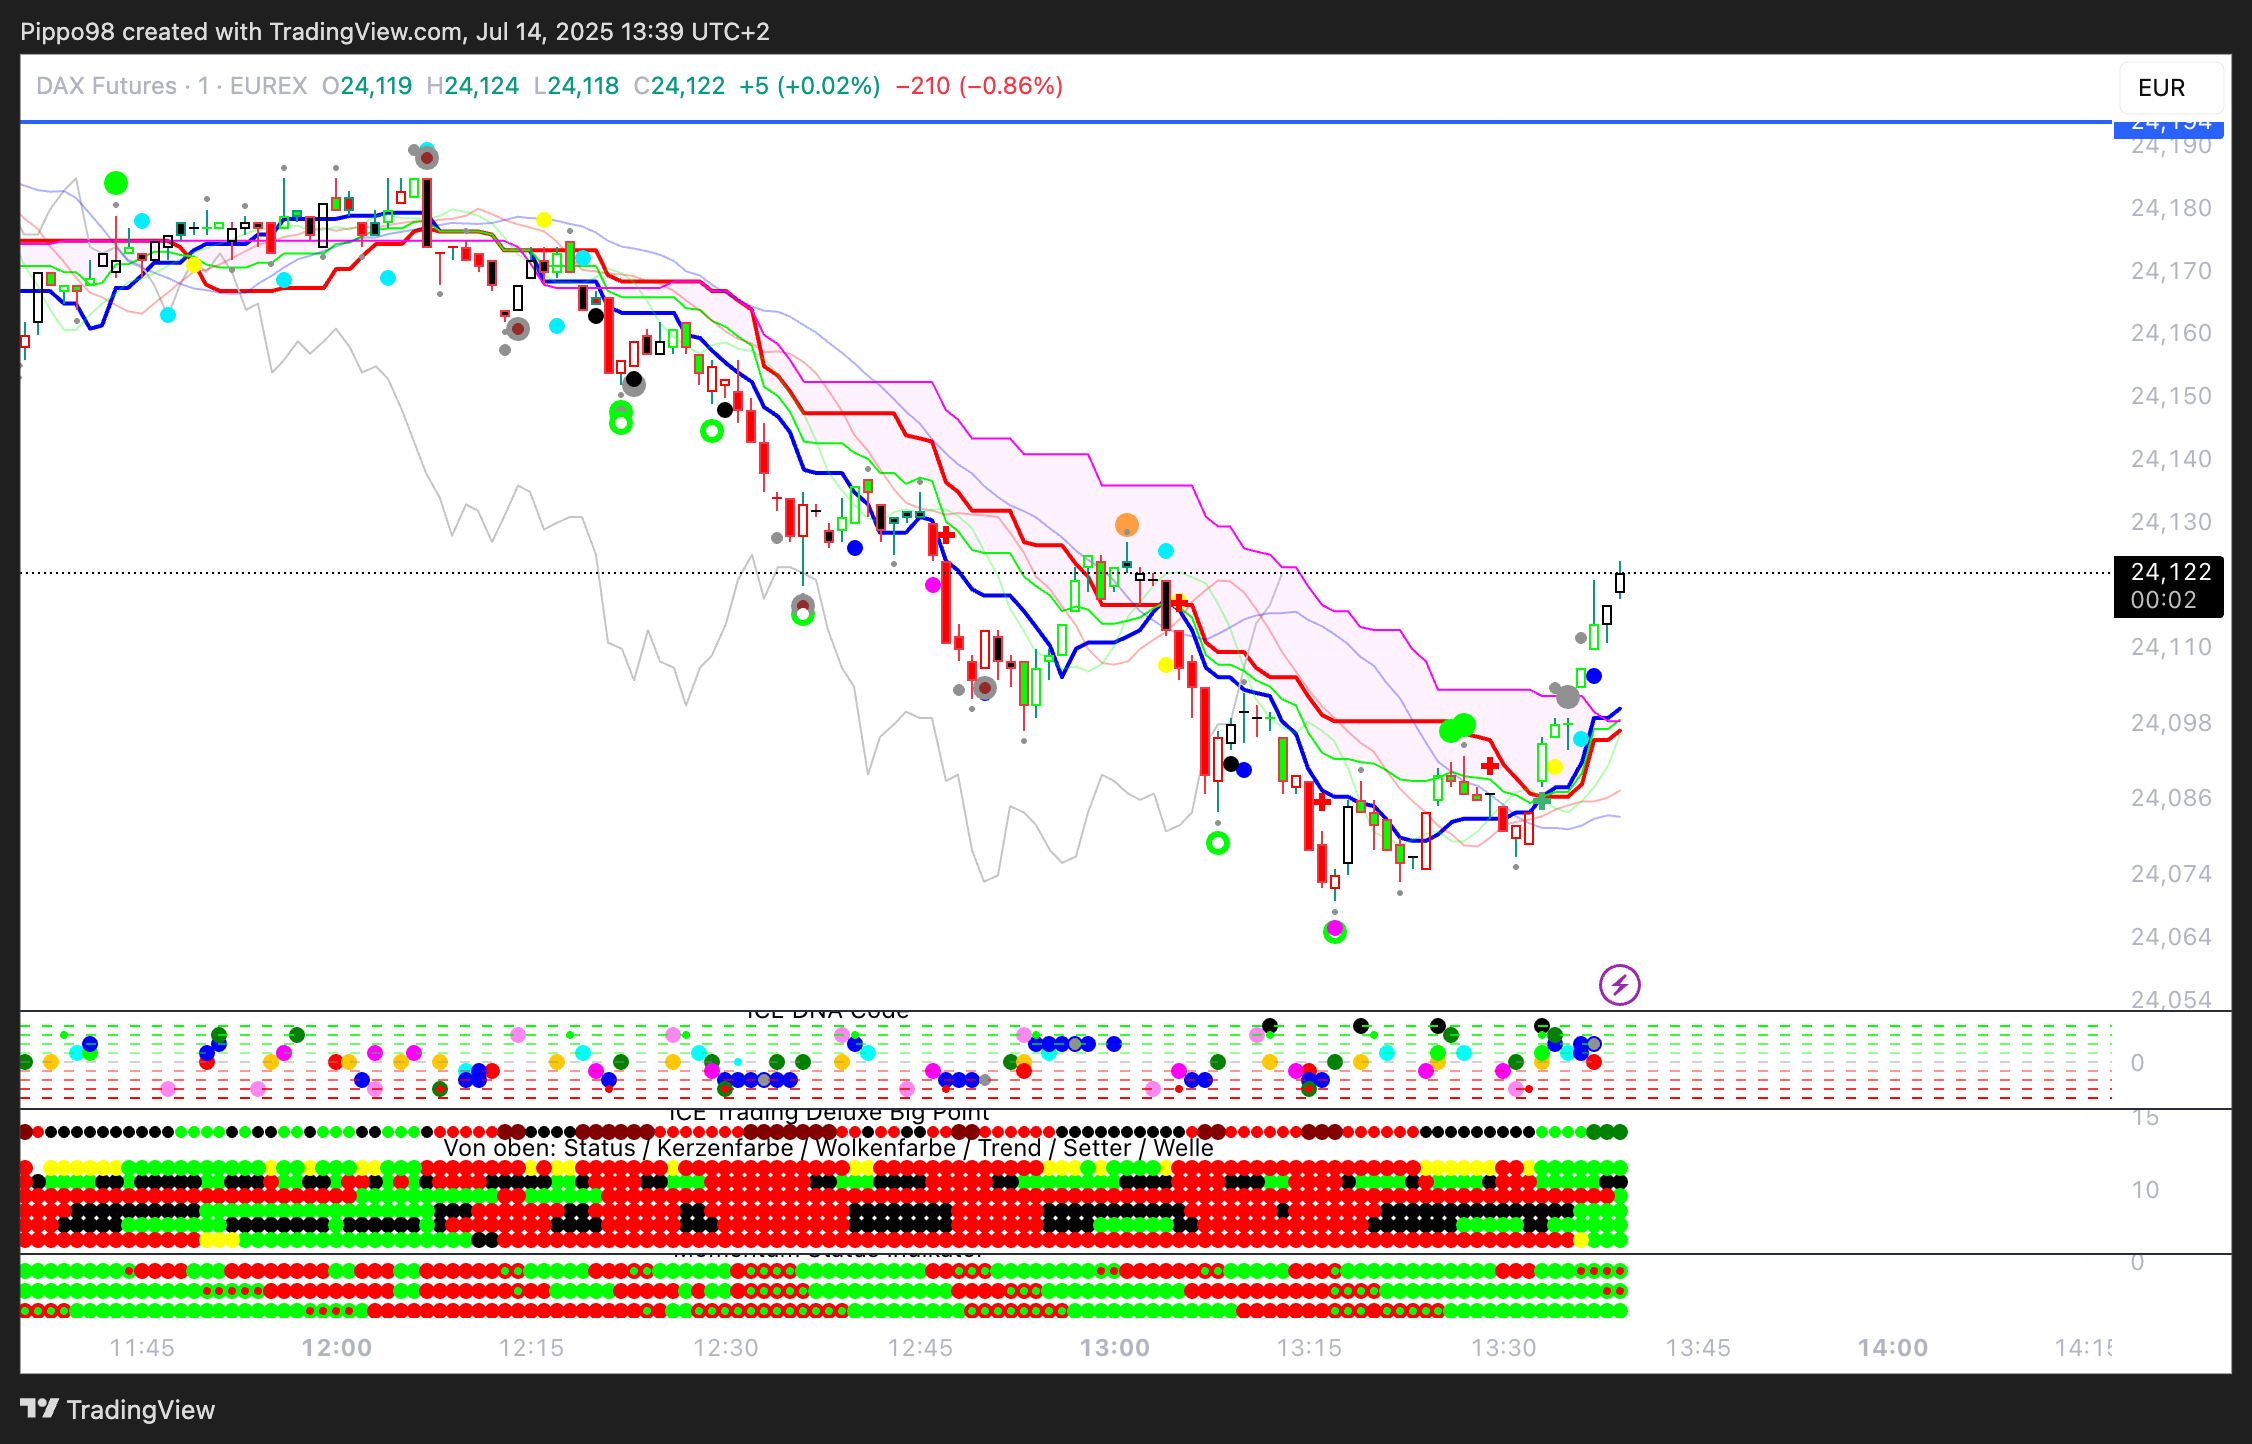Click the ICE Trading Deluxe Big Point label
The width and height of the screenshot is (2252, 1444).
(828, 1113)
